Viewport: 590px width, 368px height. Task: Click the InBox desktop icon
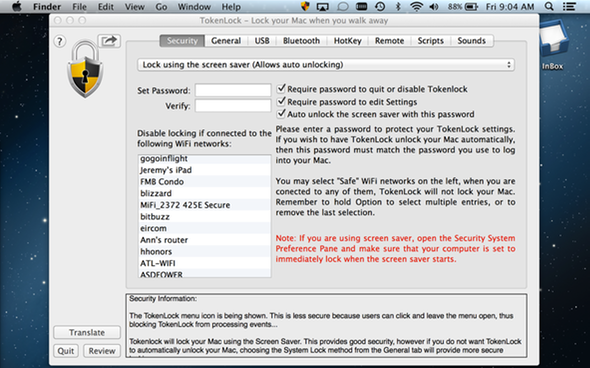(x=553, y=45)
